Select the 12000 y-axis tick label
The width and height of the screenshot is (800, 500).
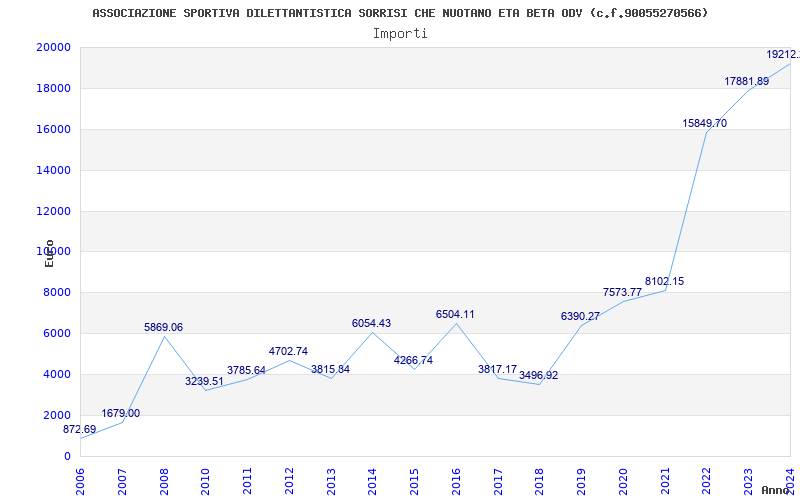click(x=53, y=212)
